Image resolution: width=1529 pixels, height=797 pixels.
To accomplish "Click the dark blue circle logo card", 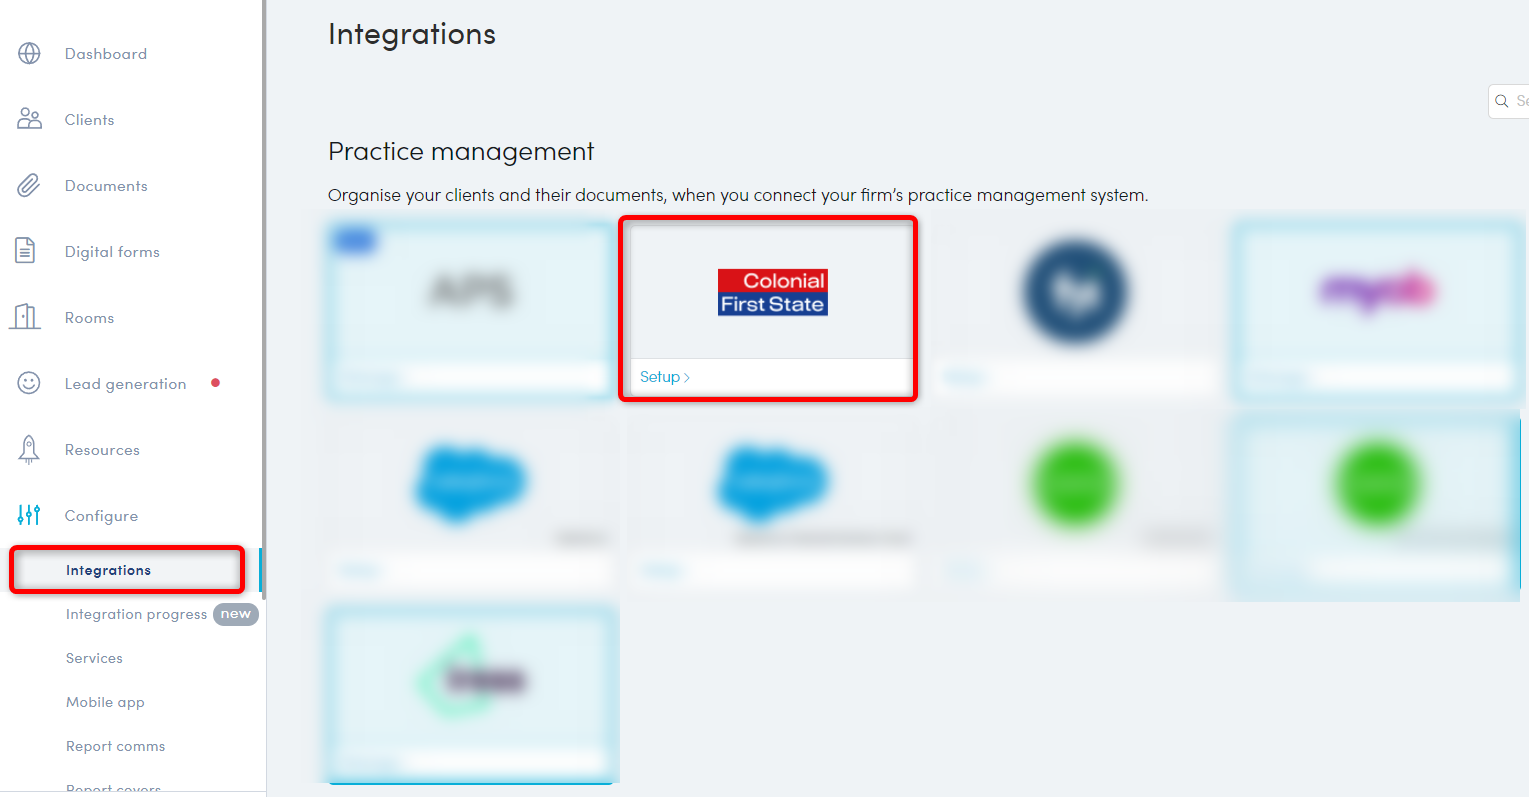I will pos(1075,310).
